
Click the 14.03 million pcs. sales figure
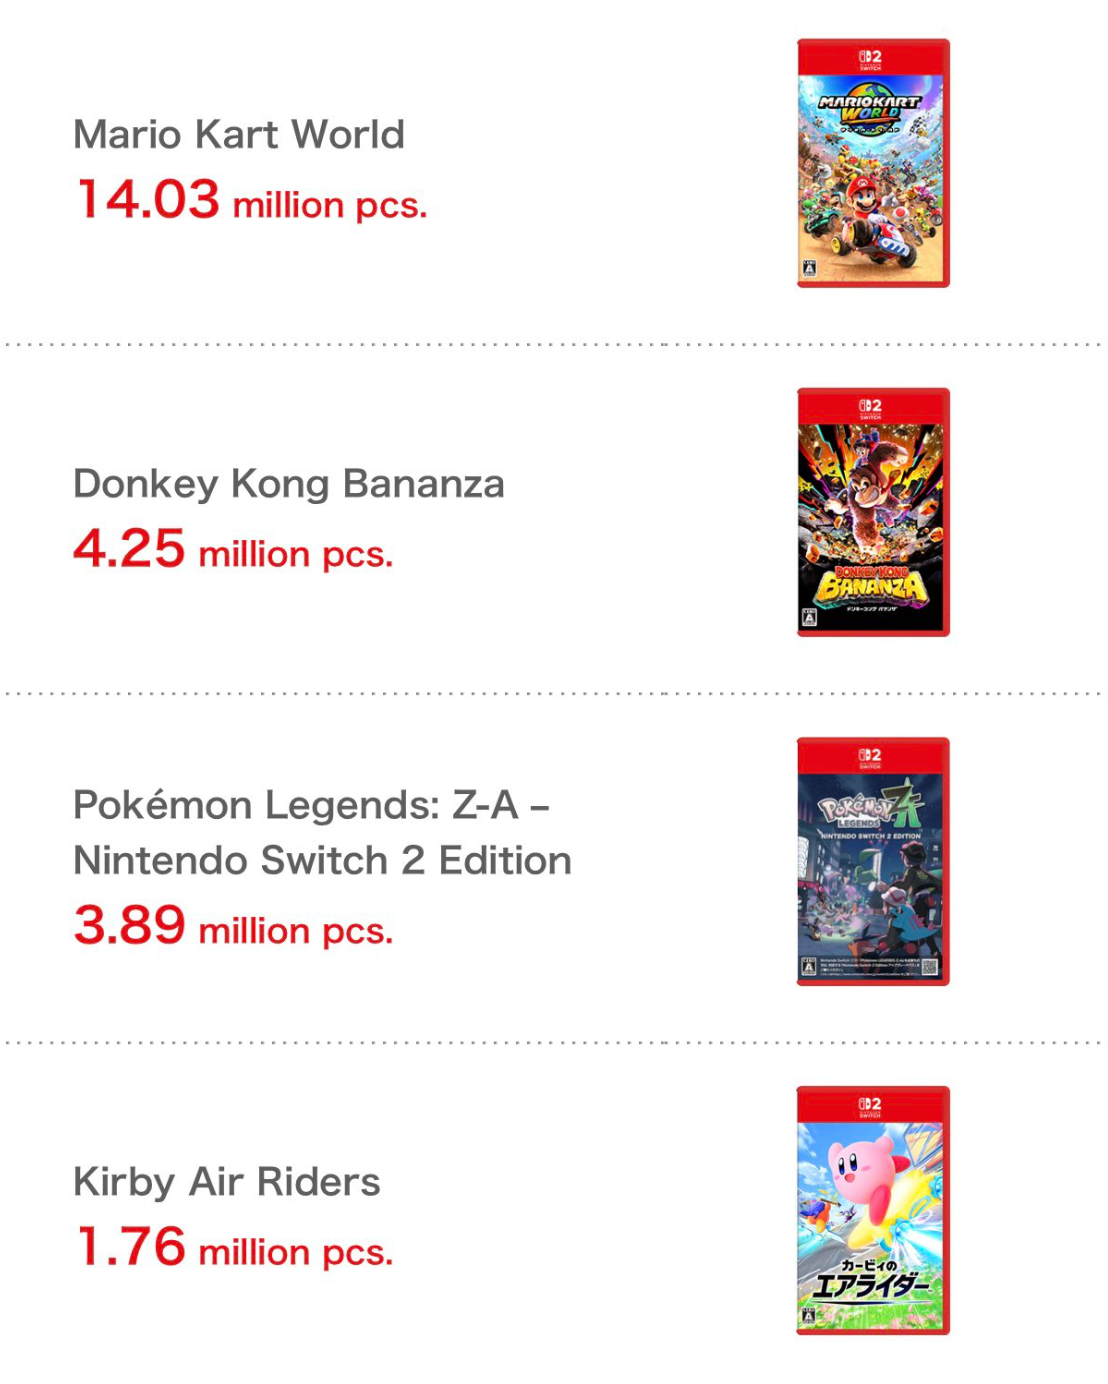pos(252,200)
